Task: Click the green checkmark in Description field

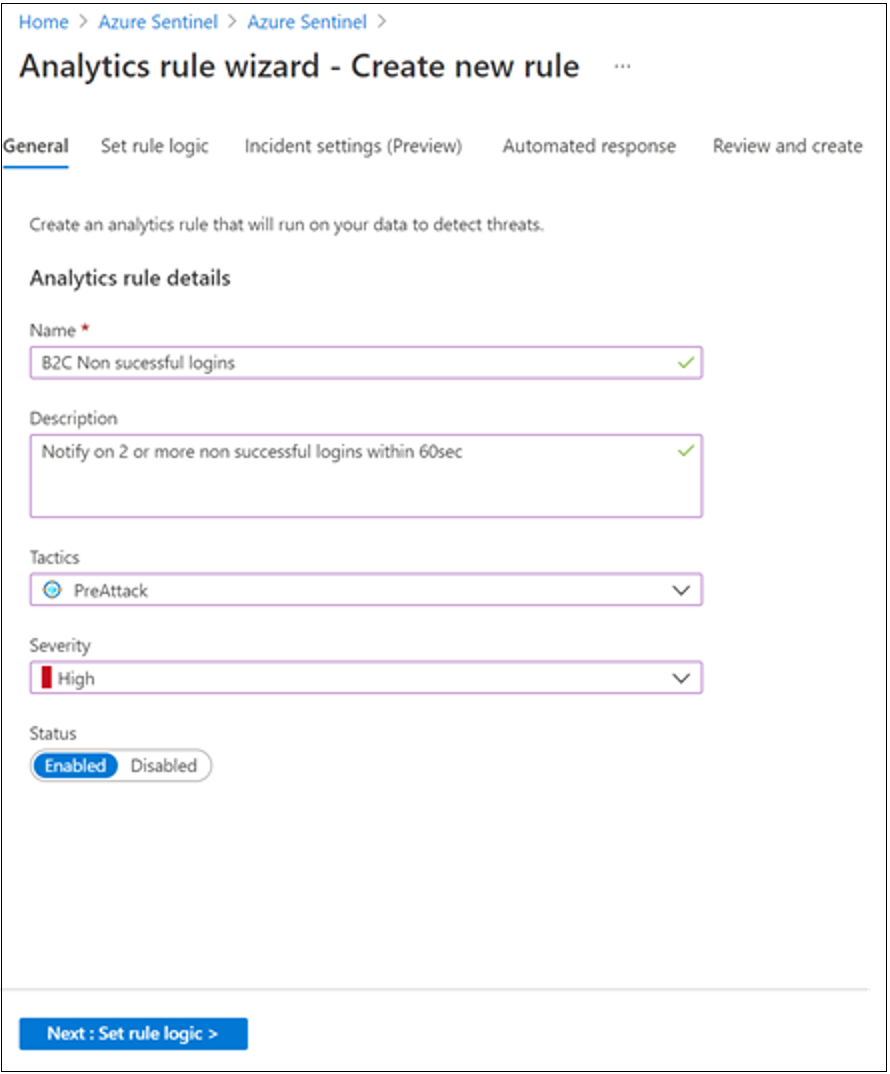Action: 685,451
